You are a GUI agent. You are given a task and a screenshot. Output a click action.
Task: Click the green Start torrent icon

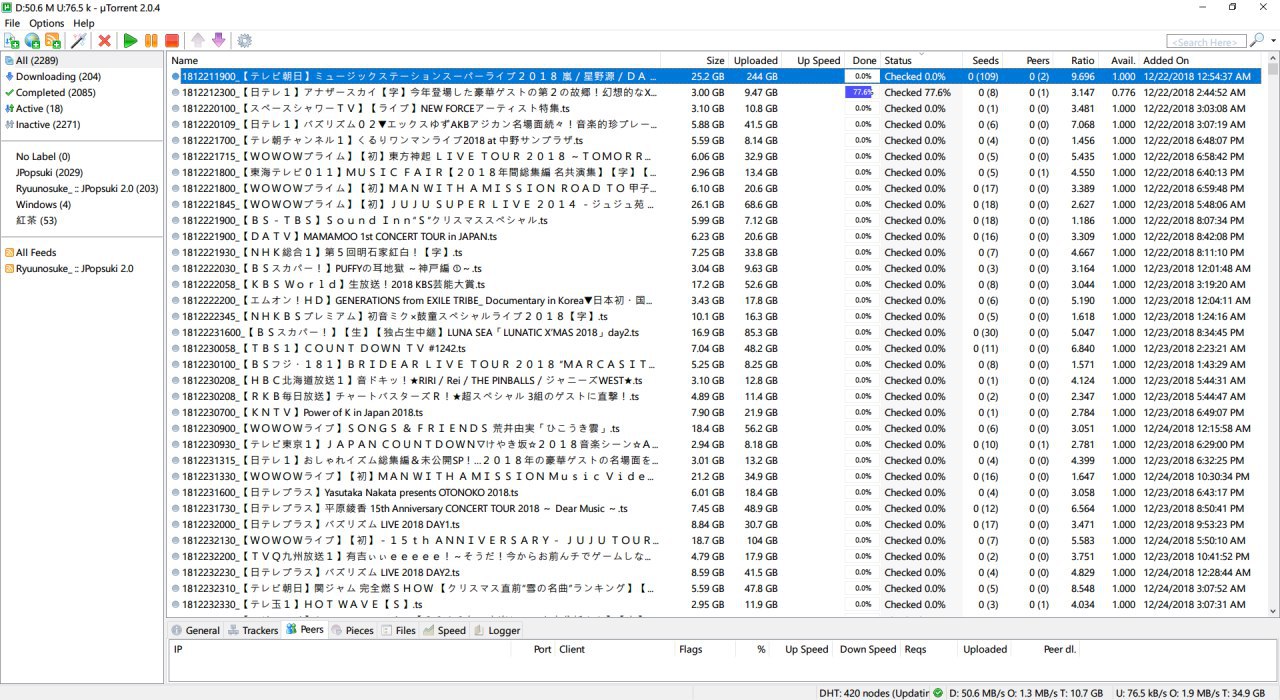click(x=130, y=41)
